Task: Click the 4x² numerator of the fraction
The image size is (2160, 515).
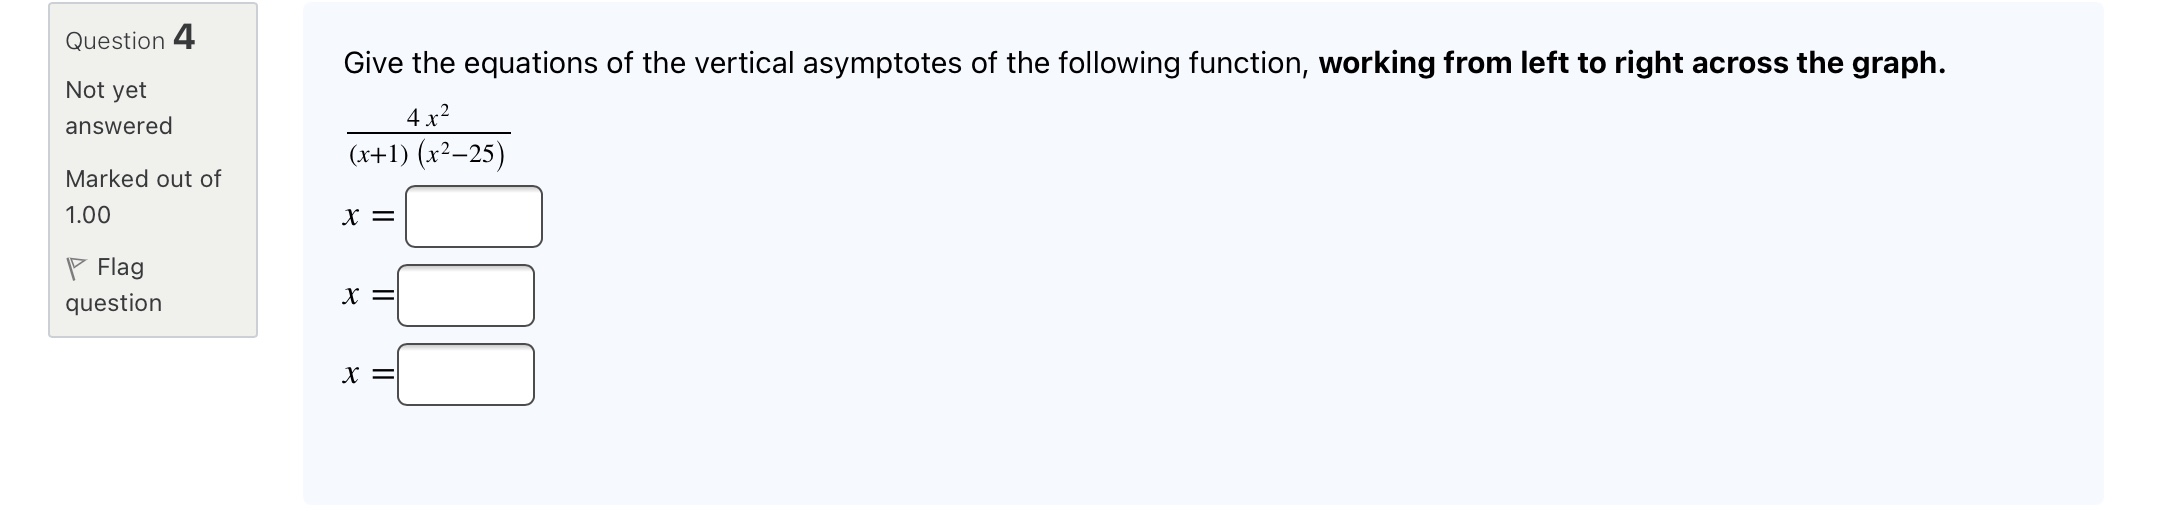Action: (428, 116)
